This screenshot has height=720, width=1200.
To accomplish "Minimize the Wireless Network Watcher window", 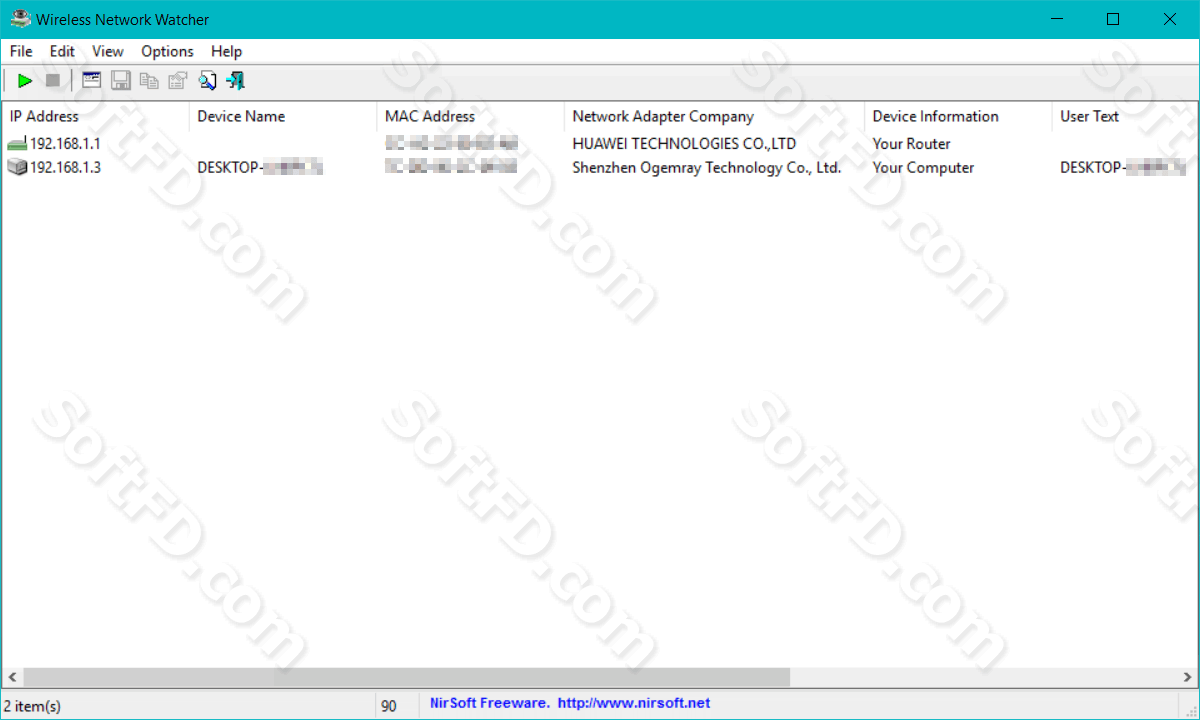I will pos(1059,19).
